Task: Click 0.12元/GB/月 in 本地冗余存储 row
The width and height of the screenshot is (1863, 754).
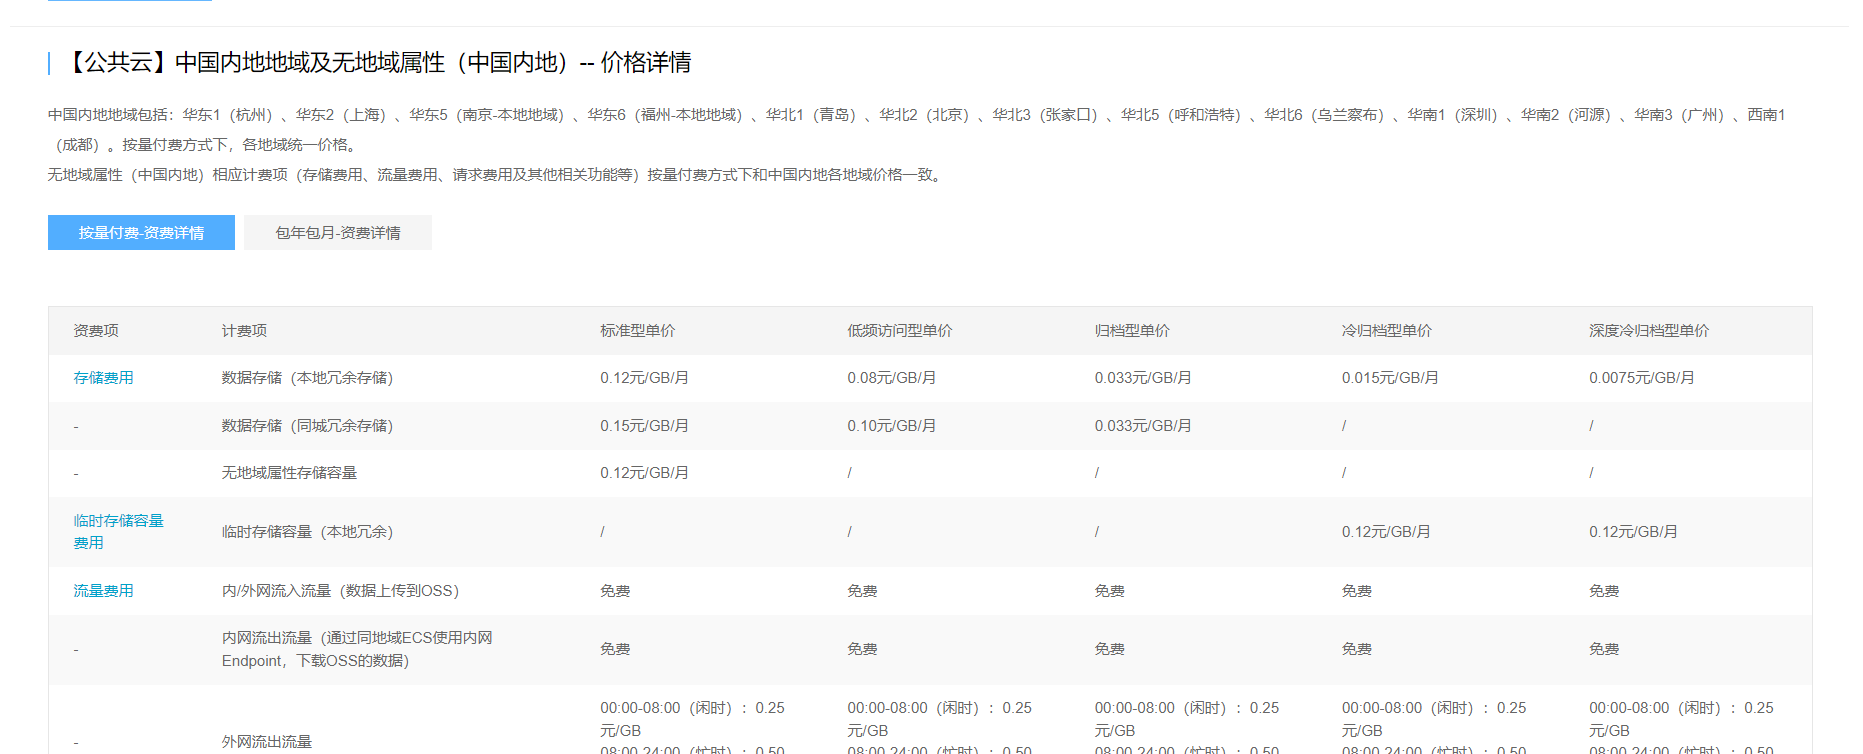Action: coord(644,378)
